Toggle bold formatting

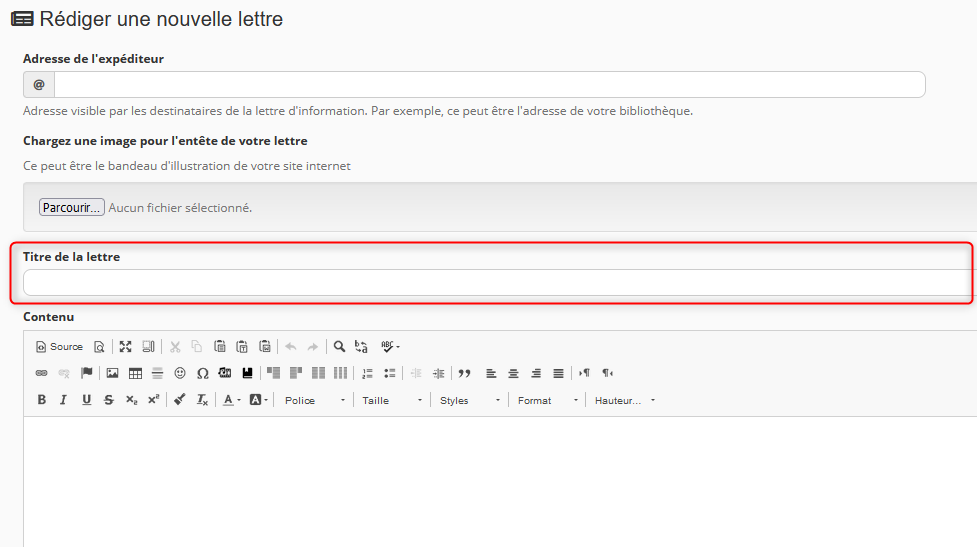coord(42,400)
